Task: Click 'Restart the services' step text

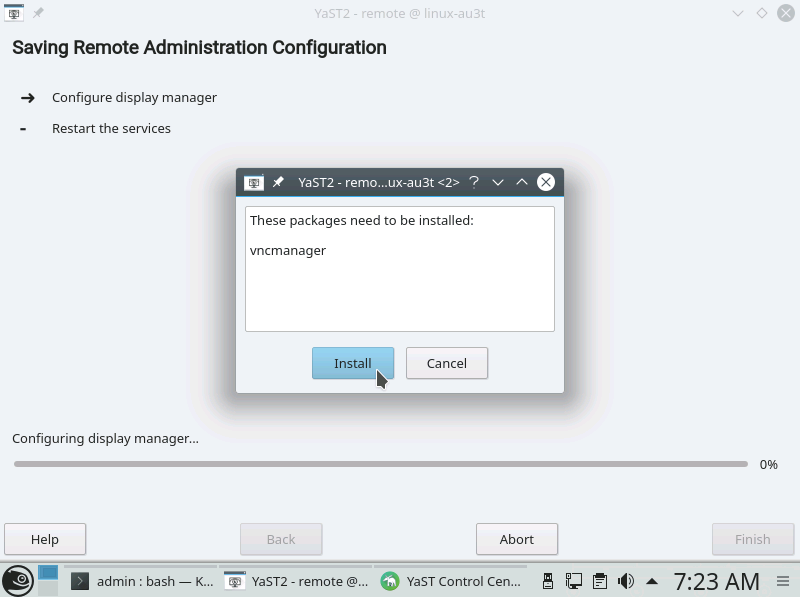Action: tap(111, 129)
